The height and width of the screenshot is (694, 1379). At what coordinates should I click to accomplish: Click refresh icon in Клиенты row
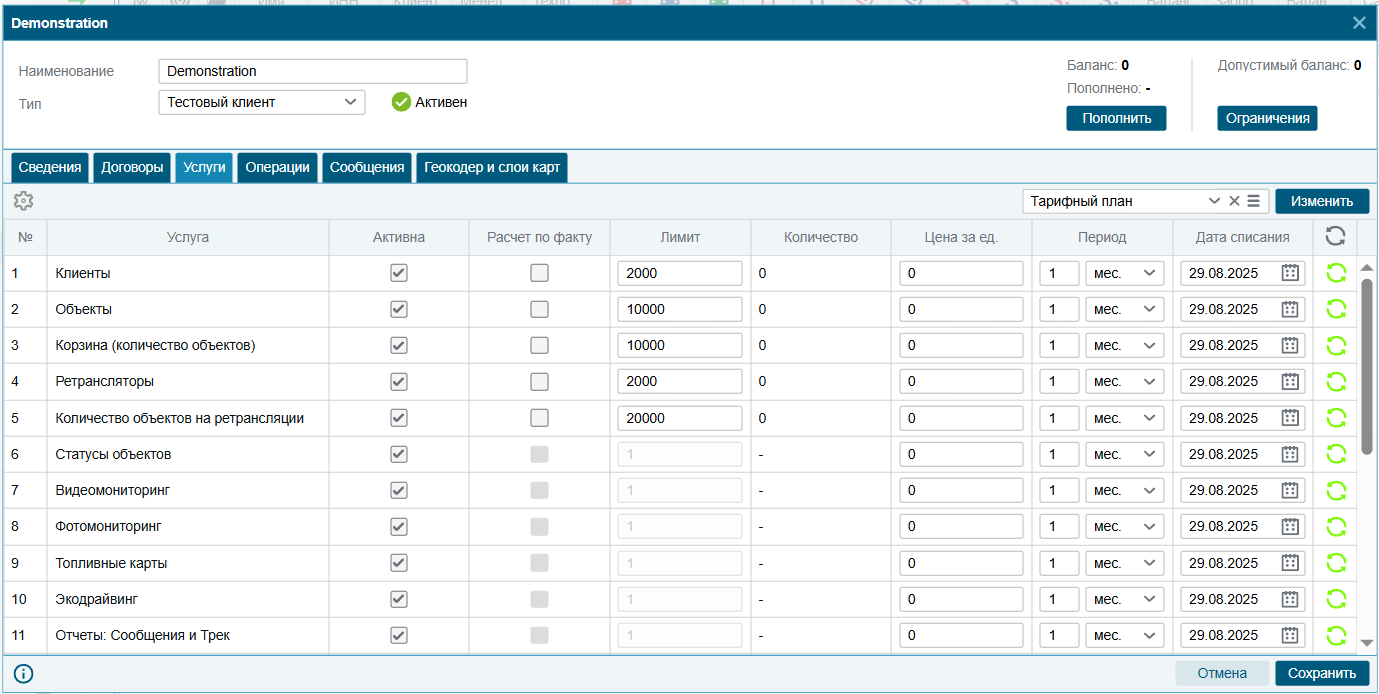pyautogui.click(x=1336, y=273)
